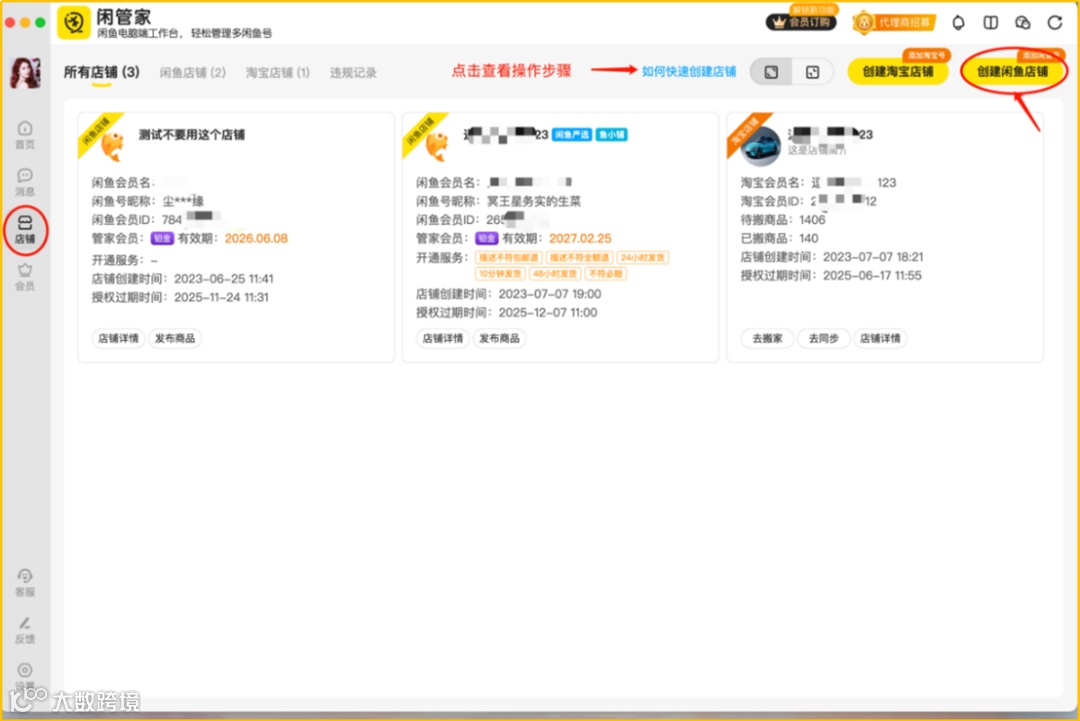This screenshot has height=721, width=1080.
Task: Open the 会员 membership sidebar icon
Action: point(25,277)
